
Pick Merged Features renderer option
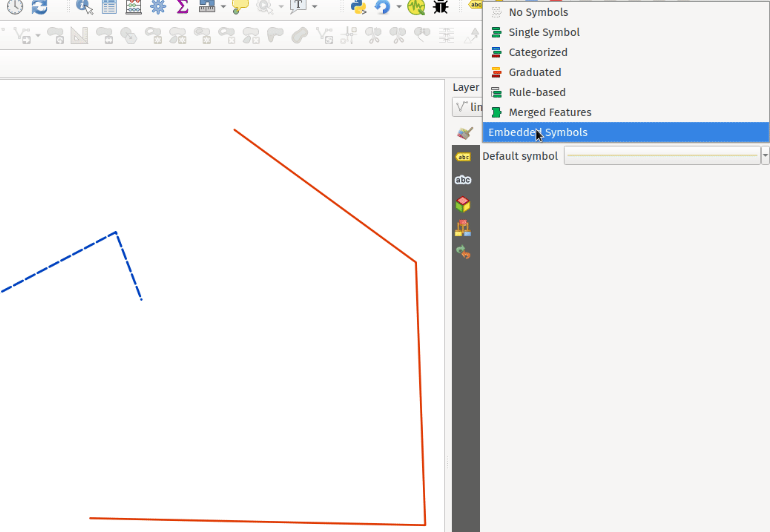click(x=549, y=112)
